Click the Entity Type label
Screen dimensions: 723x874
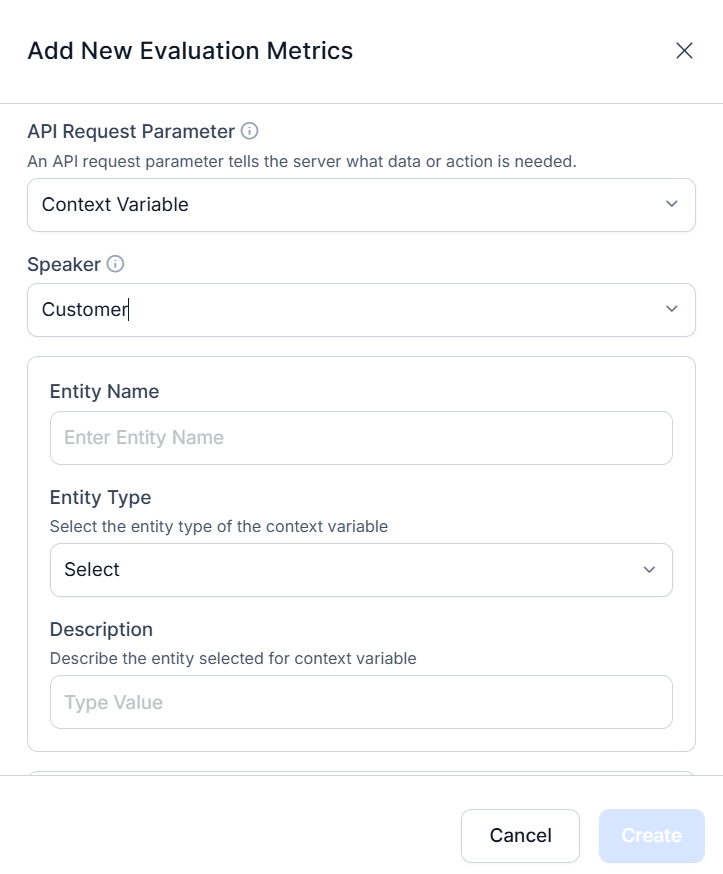(100, 497)
